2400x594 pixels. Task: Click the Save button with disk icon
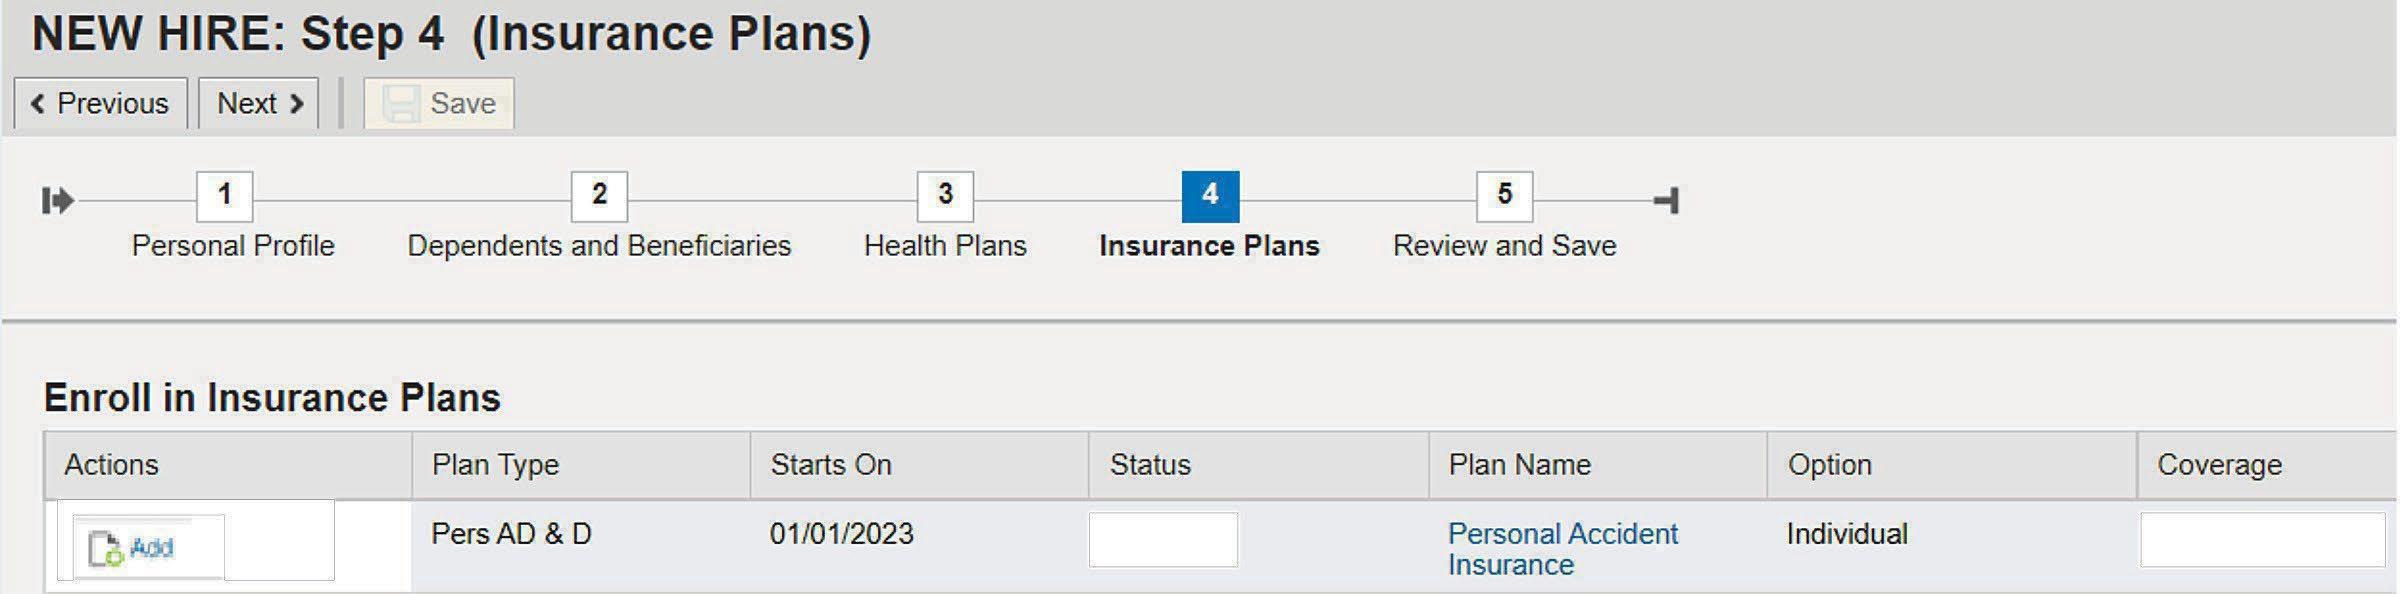(439, 103)
